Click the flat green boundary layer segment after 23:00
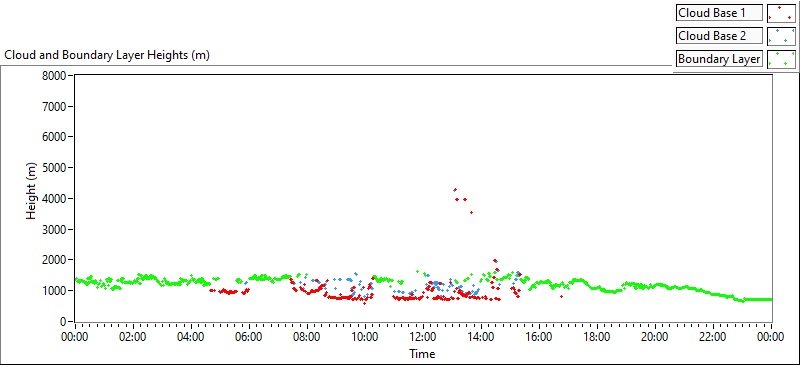The image size is (800, 365). pos(758,300)
